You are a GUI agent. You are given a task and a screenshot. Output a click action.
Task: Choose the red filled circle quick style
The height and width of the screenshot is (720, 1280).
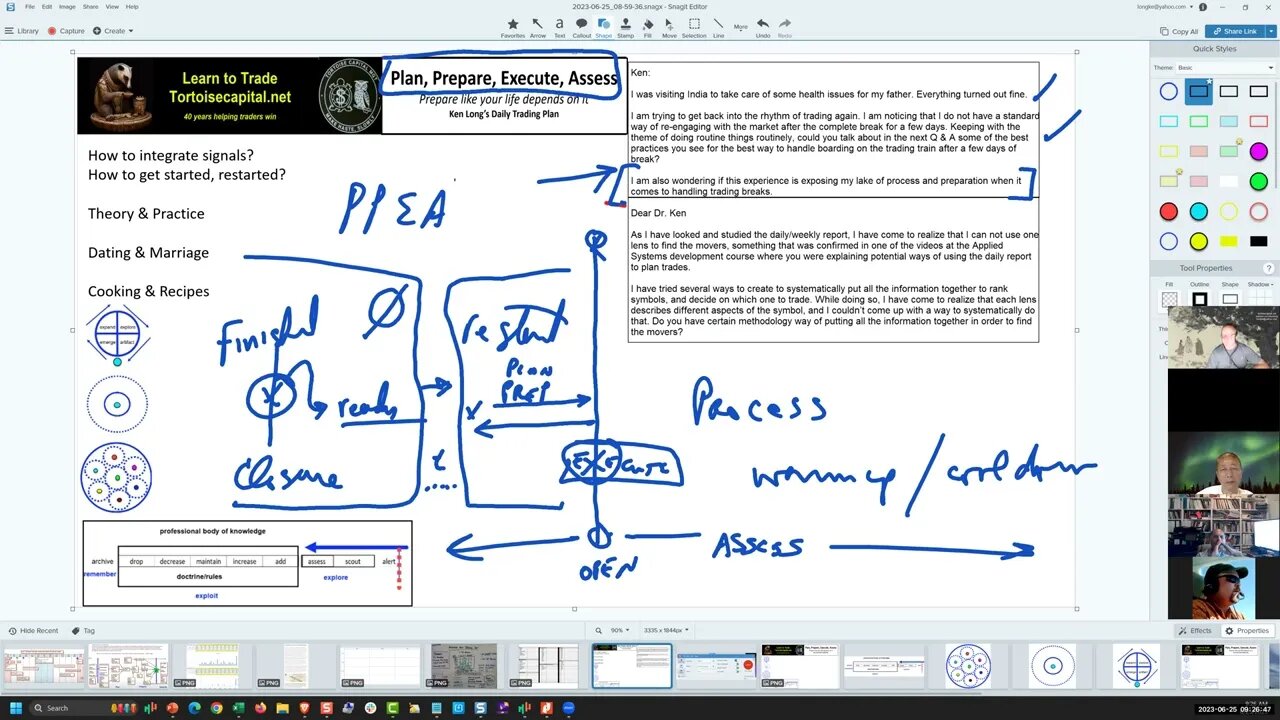(x=1168, y=212)
